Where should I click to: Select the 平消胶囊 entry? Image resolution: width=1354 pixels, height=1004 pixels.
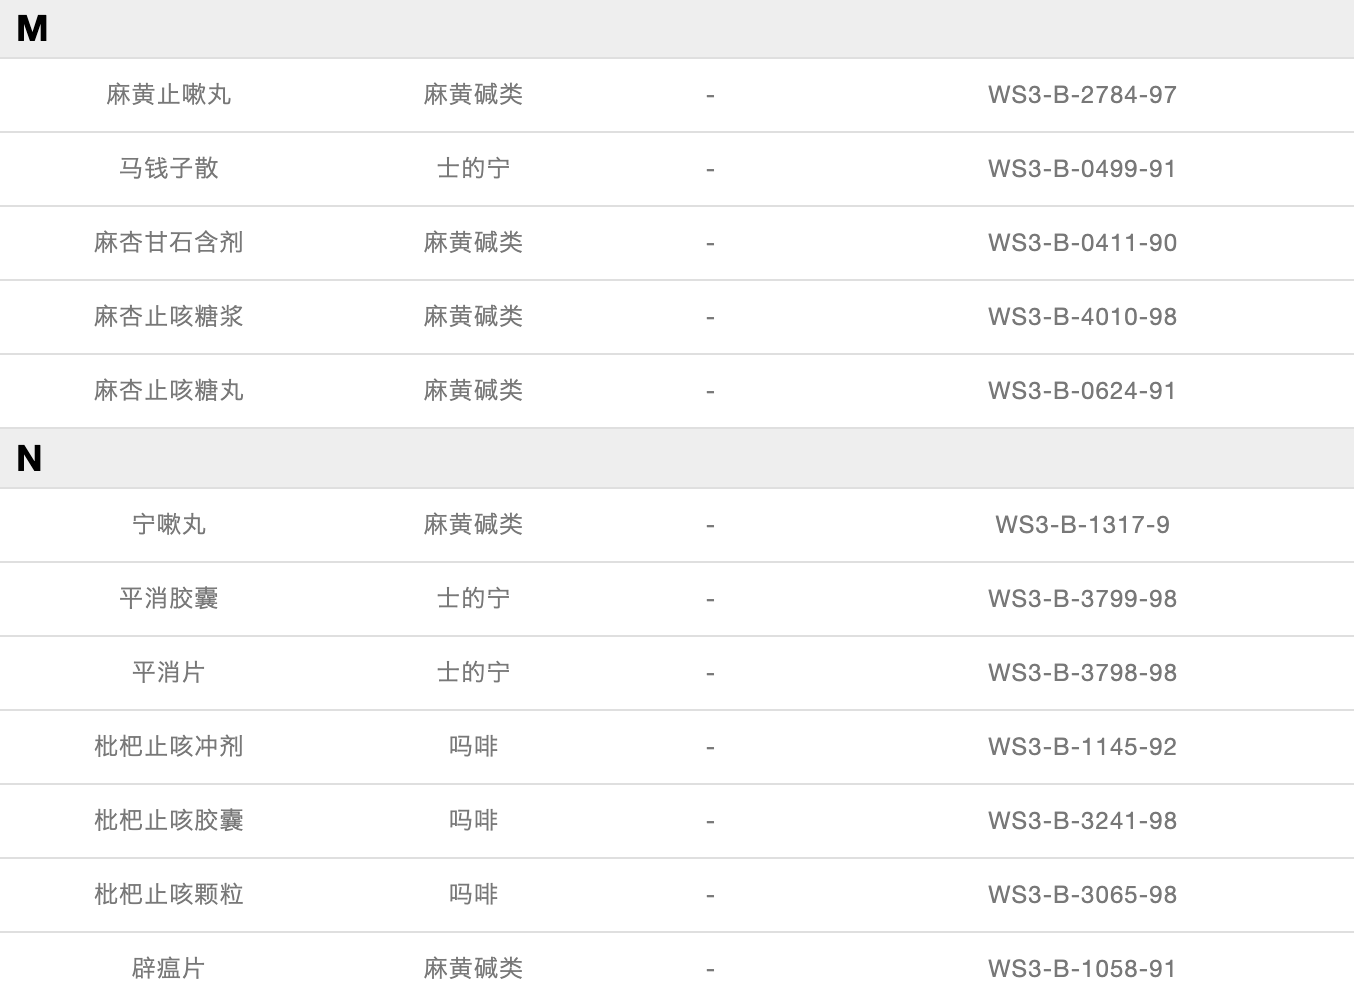click(x=168, y=599)
